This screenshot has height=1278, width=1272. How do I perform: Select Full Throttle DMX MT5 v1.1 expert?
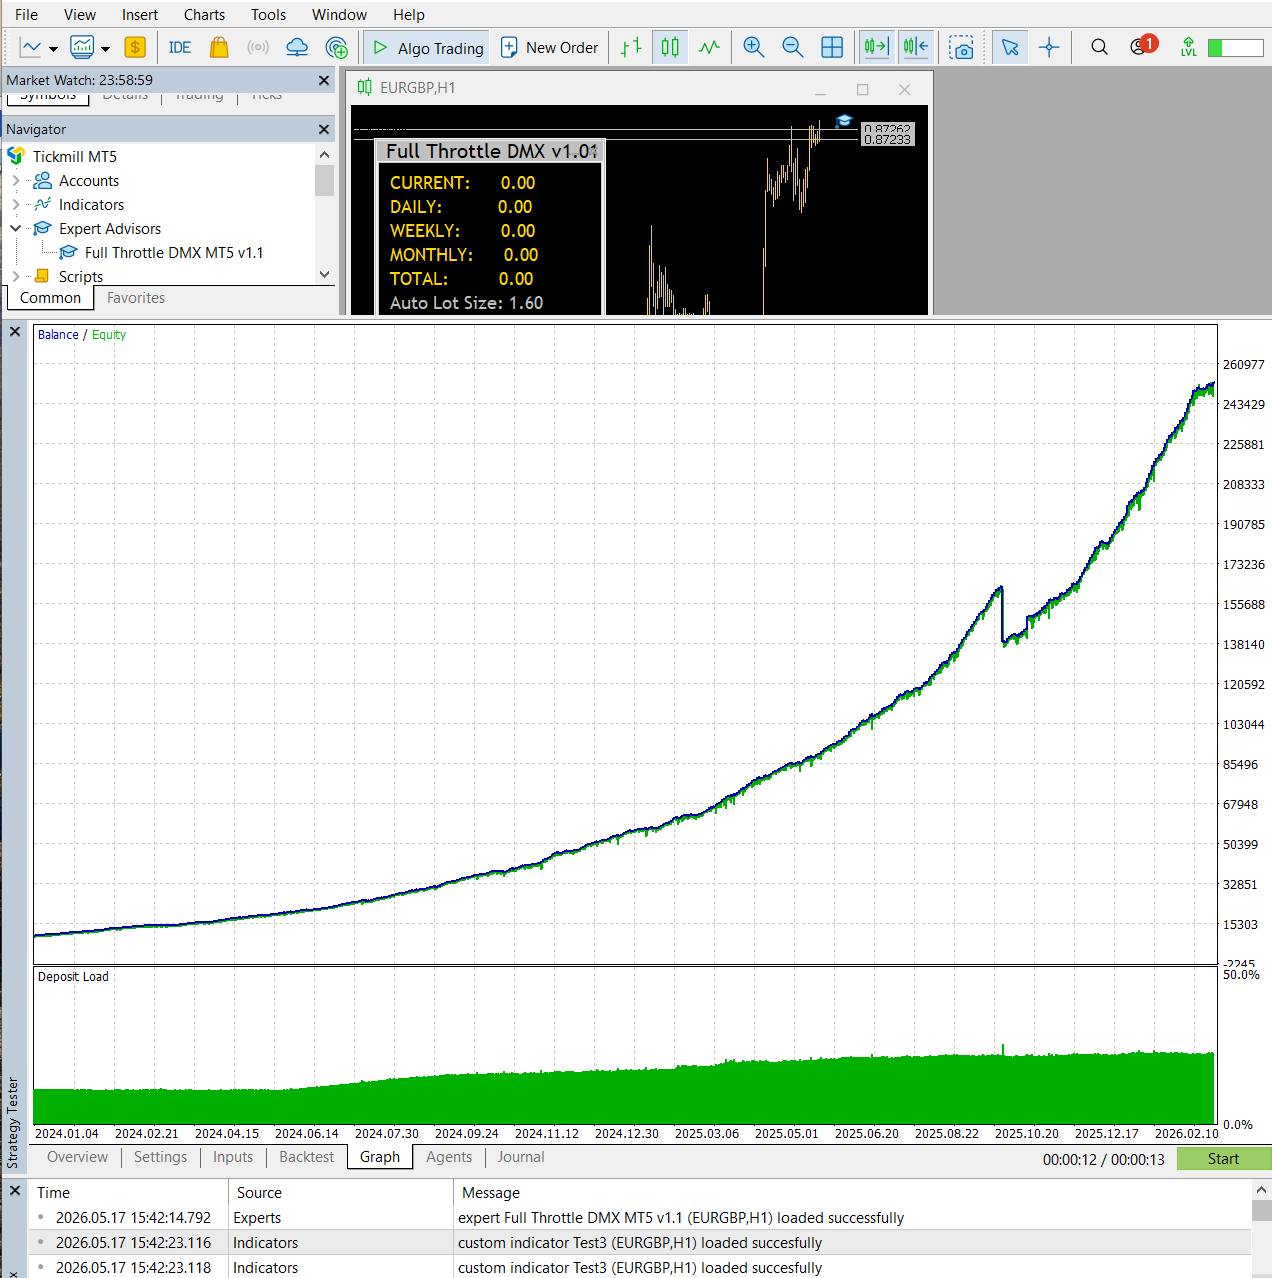click(x=174, y=253)
